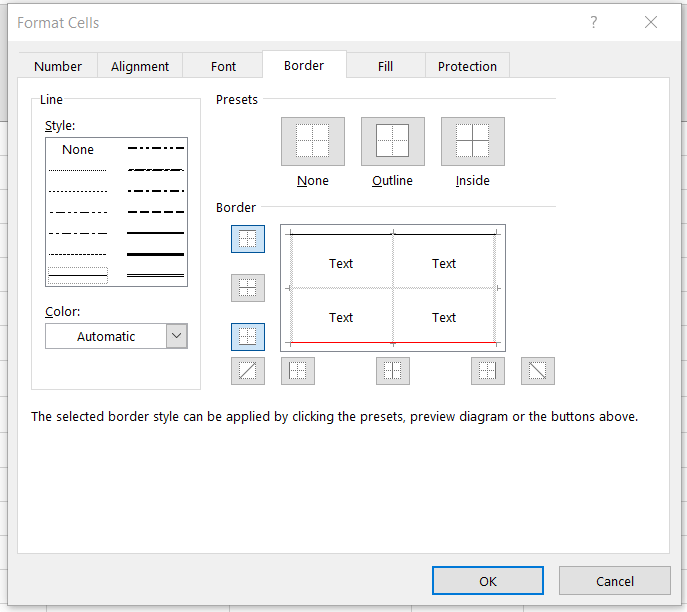Switch to the Alignment tab

(140, 66)
